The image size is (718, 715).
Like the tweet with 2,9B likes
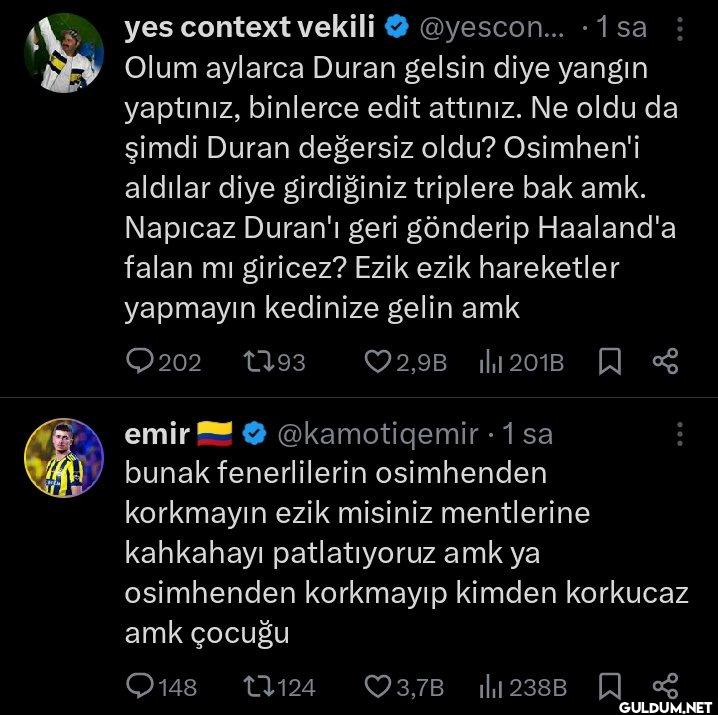coord(377,361)
